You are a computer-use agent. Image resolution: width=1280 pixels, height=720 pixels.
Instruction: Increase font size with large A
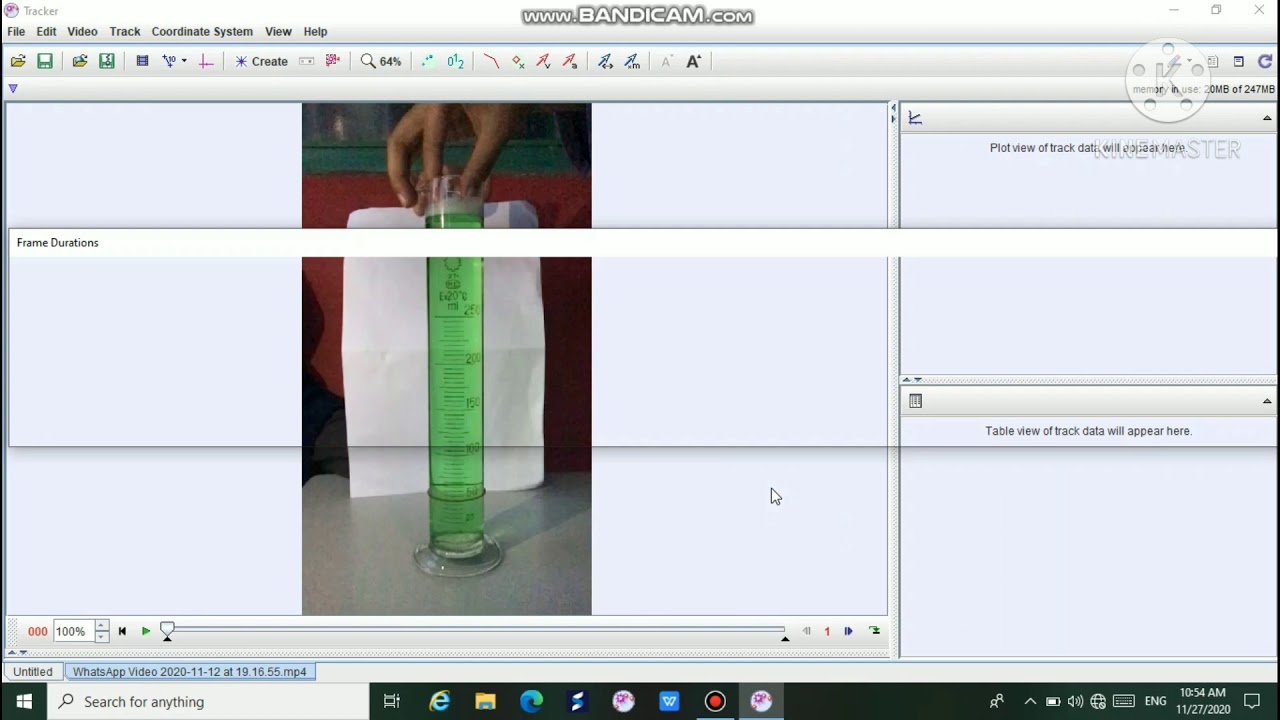pos(693,61)
